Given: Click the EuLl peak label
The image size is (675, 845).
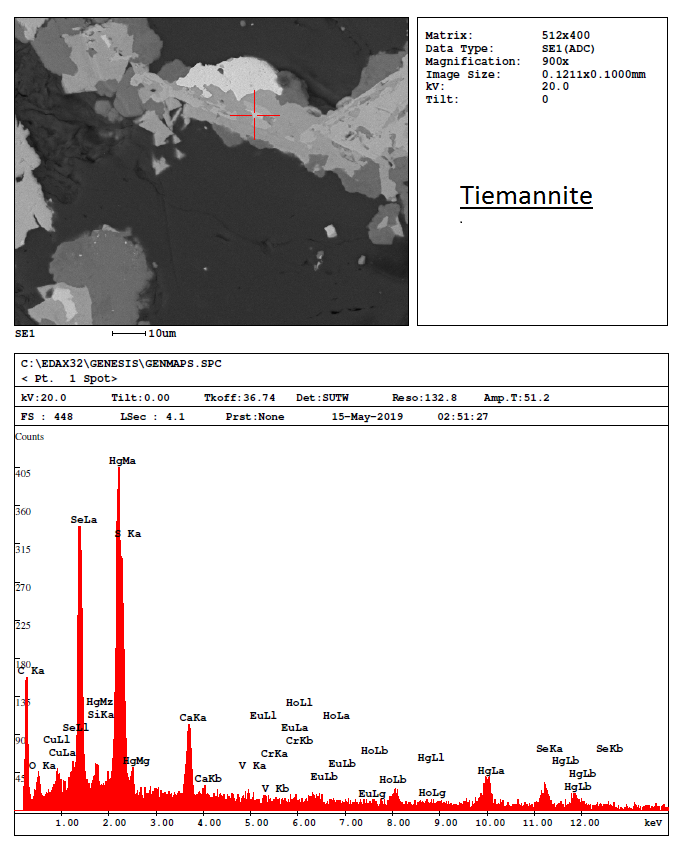Looking at the screenshot, I should 263,716.
